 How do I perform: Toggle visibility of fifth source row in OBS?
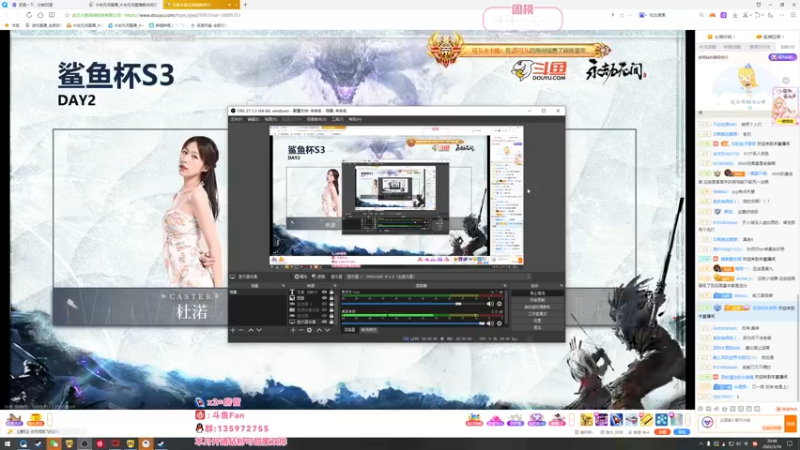324,316
